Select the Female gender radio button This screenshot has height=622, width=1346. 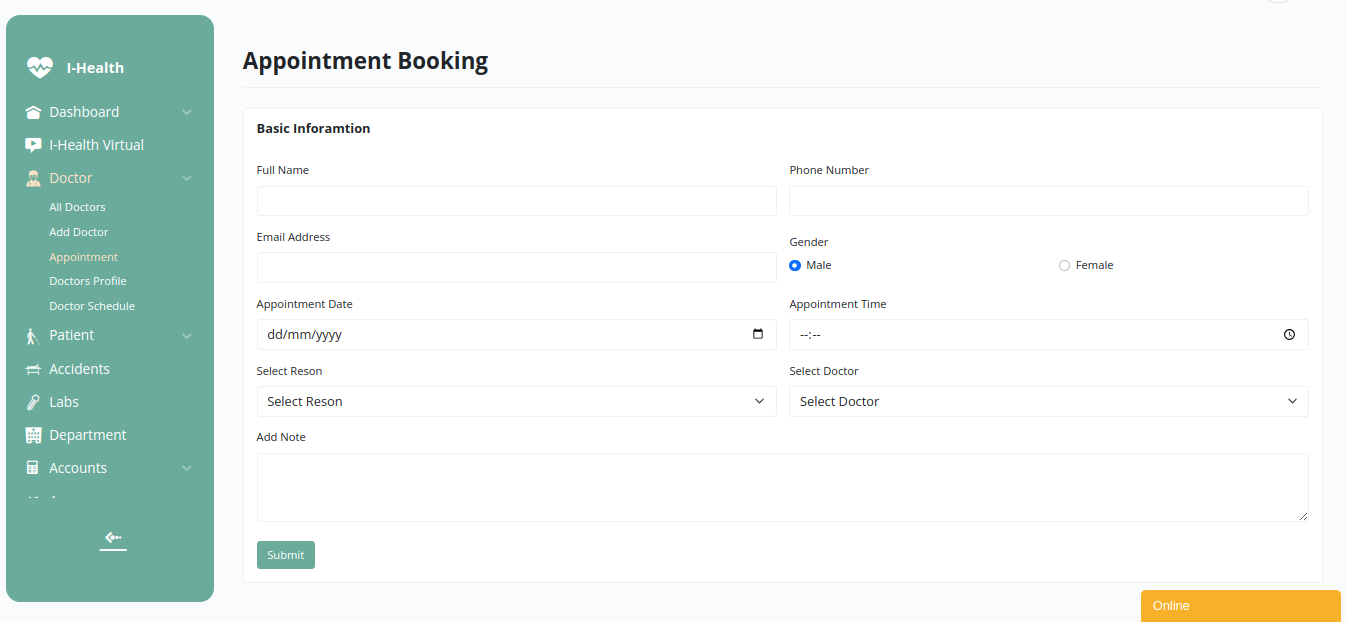click(x=1064, y=266)
